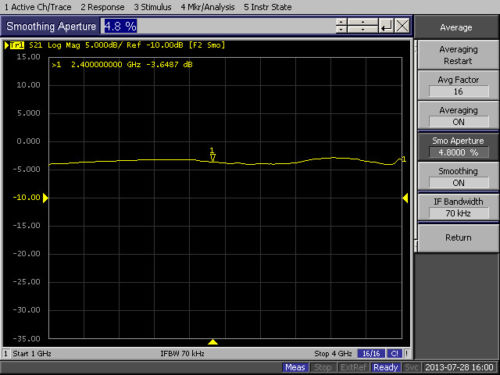Click the yellow reference arrow on right edge
The width and height of the screenshot is (500, 375).
[405, 198]
